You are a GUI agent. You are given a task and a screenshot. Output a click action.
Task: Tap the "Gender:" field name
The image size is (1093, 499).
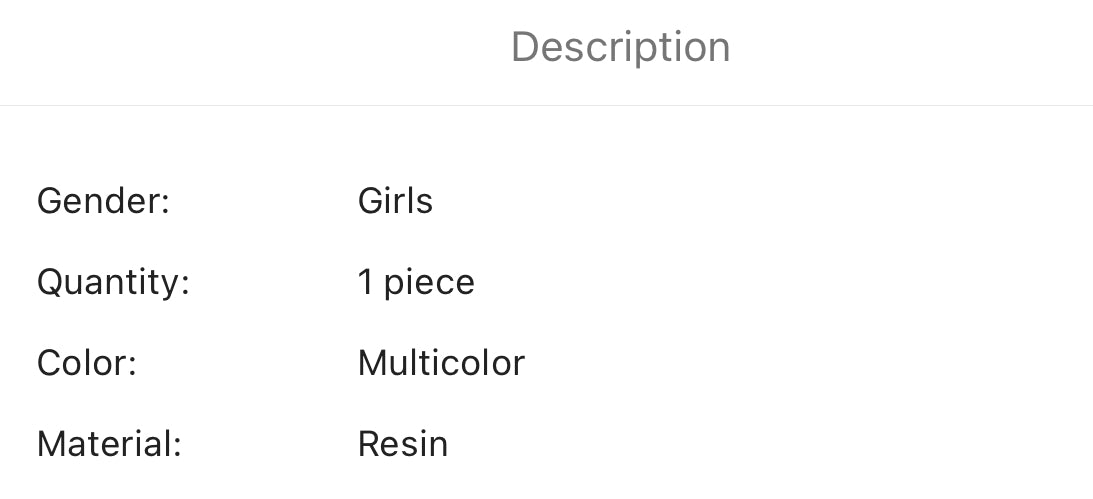click(x=103, y=201)
